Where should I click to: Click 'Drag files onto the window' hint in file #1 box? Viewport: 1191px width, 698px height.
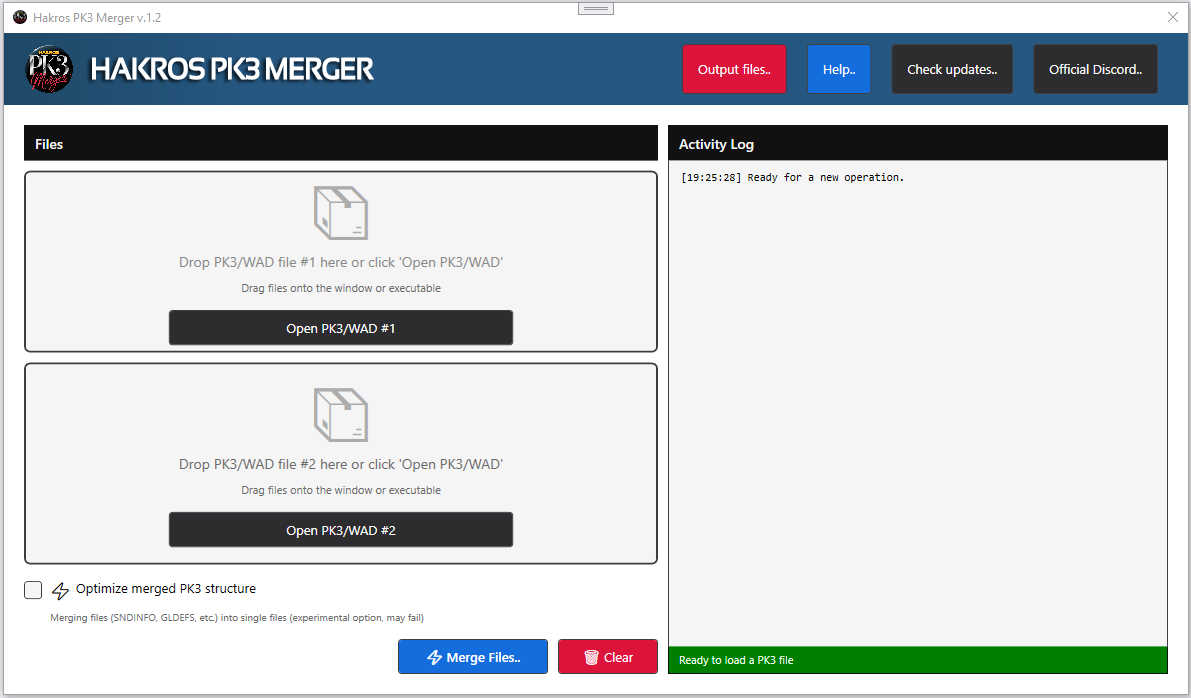point(341,288)
